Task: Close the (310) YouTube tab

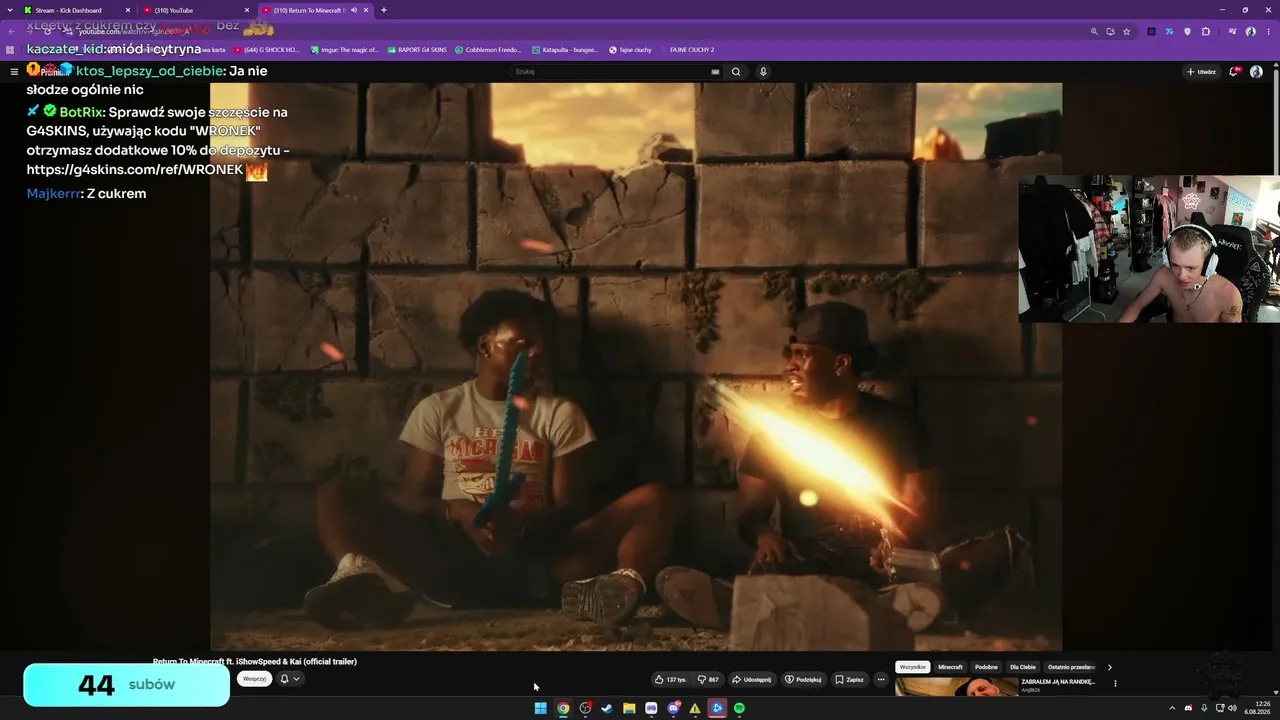Action: point(247,10)
